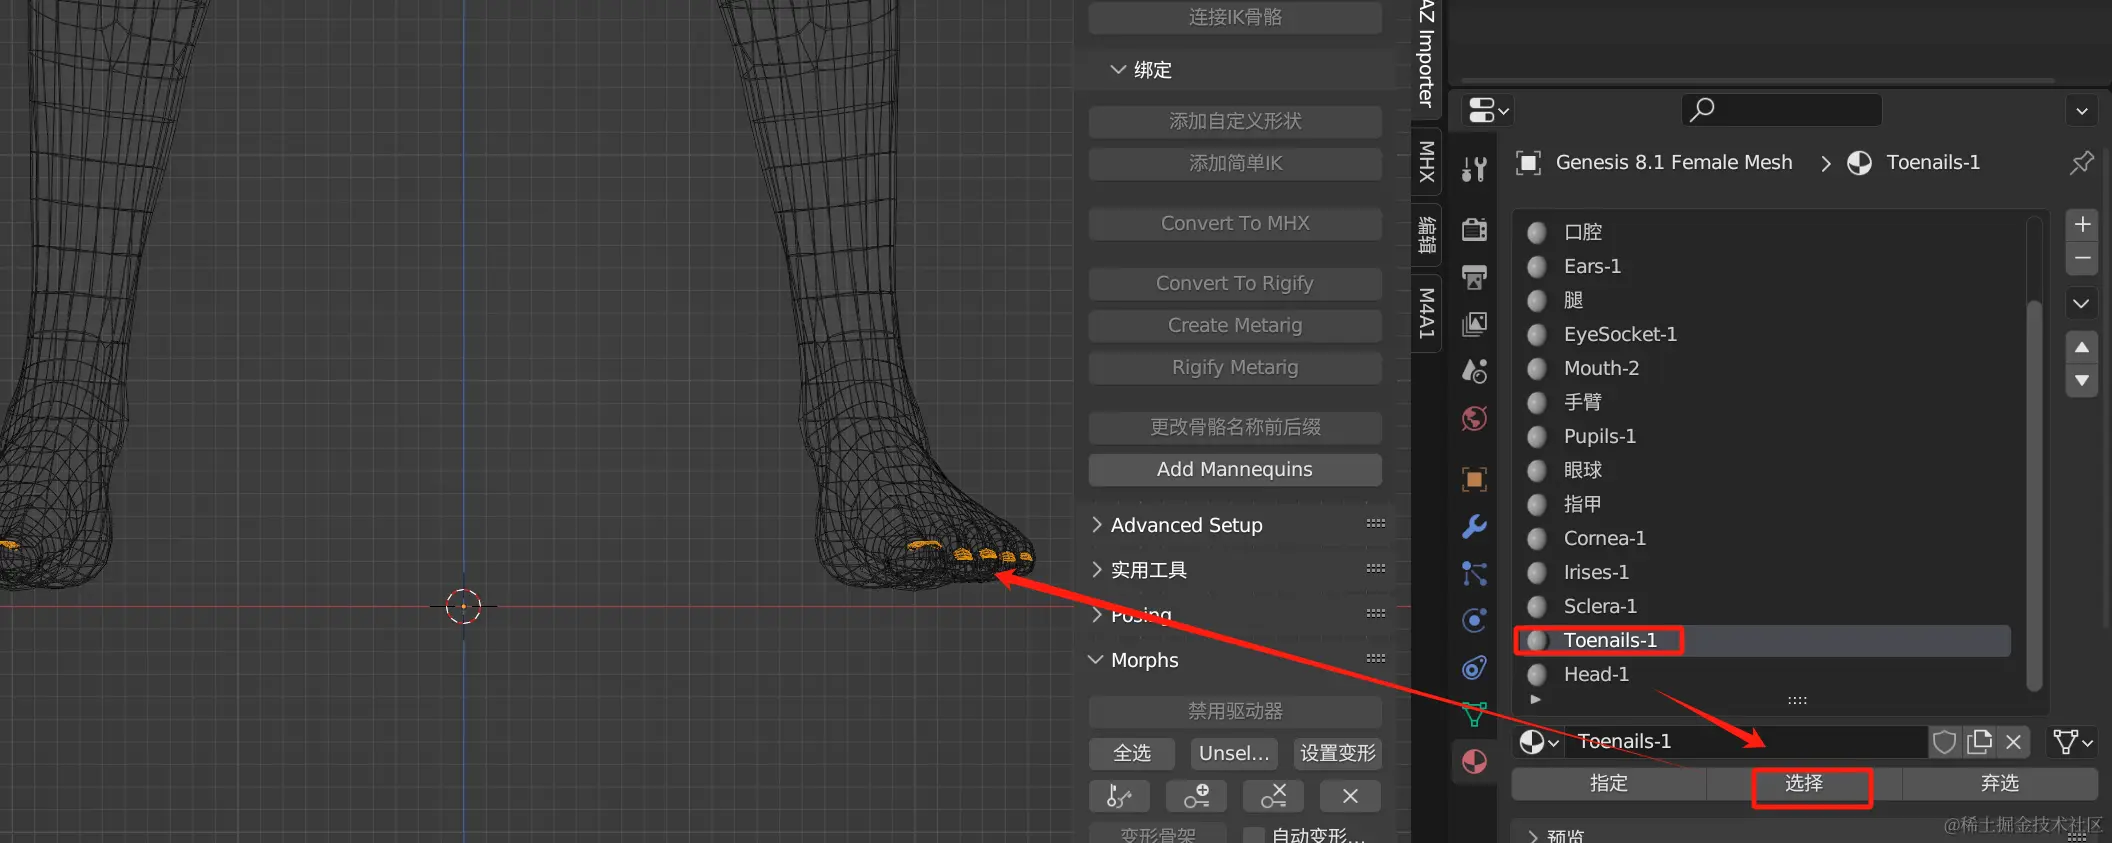Open the View Layer properties tab
Image resolution: width=2112 pixels, height=843 pixels.
[1474, 324]
